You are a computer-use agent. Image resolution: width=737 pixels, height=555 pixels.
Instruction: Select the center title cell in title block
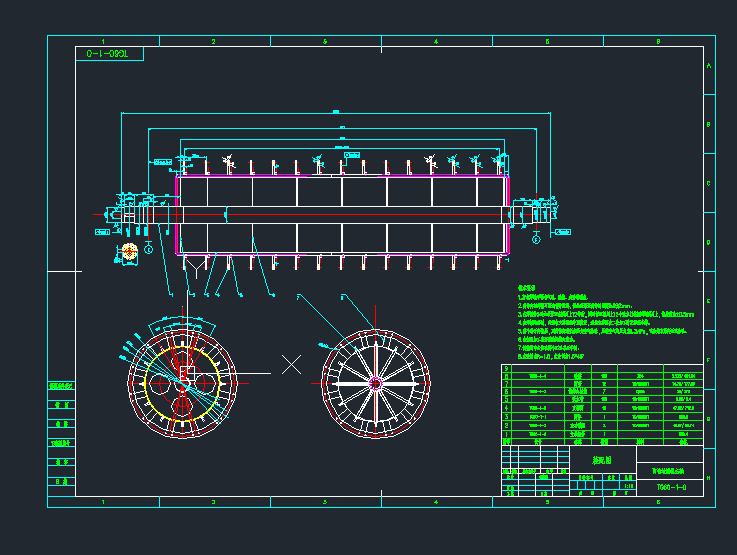click(x=601, y=461)
